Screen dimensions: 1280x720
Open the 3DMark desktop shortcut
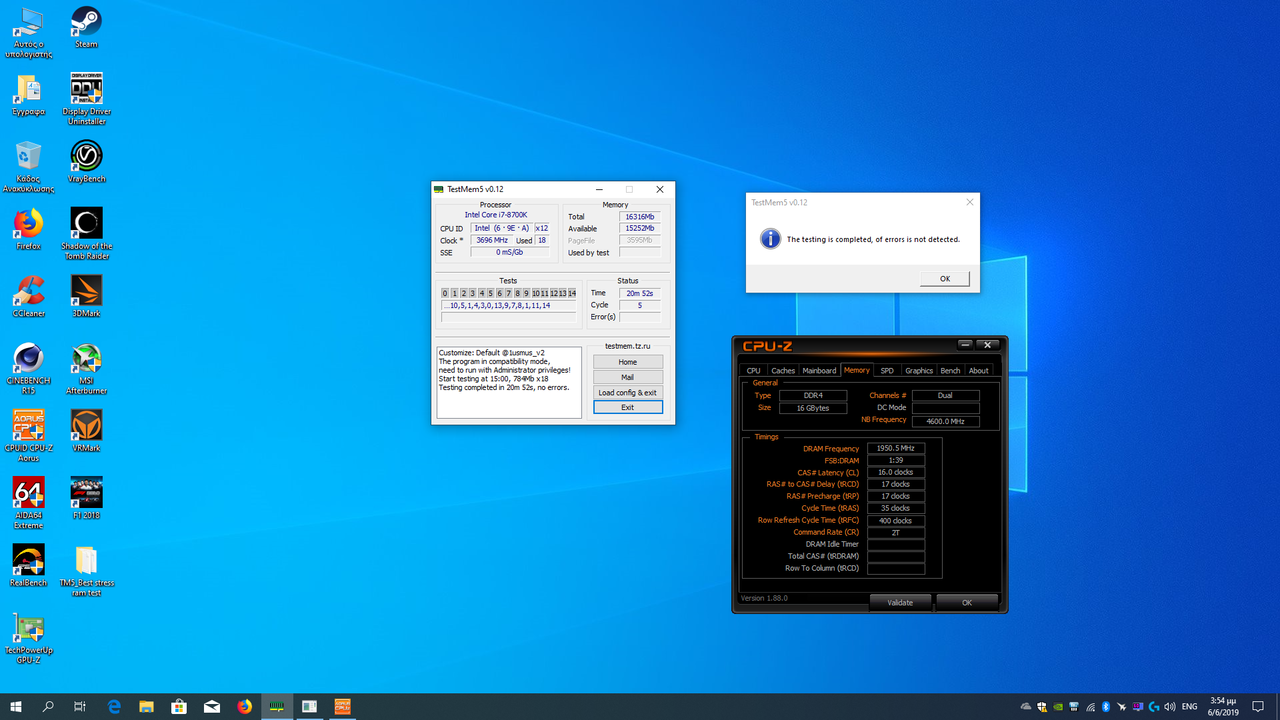[86, 291]
